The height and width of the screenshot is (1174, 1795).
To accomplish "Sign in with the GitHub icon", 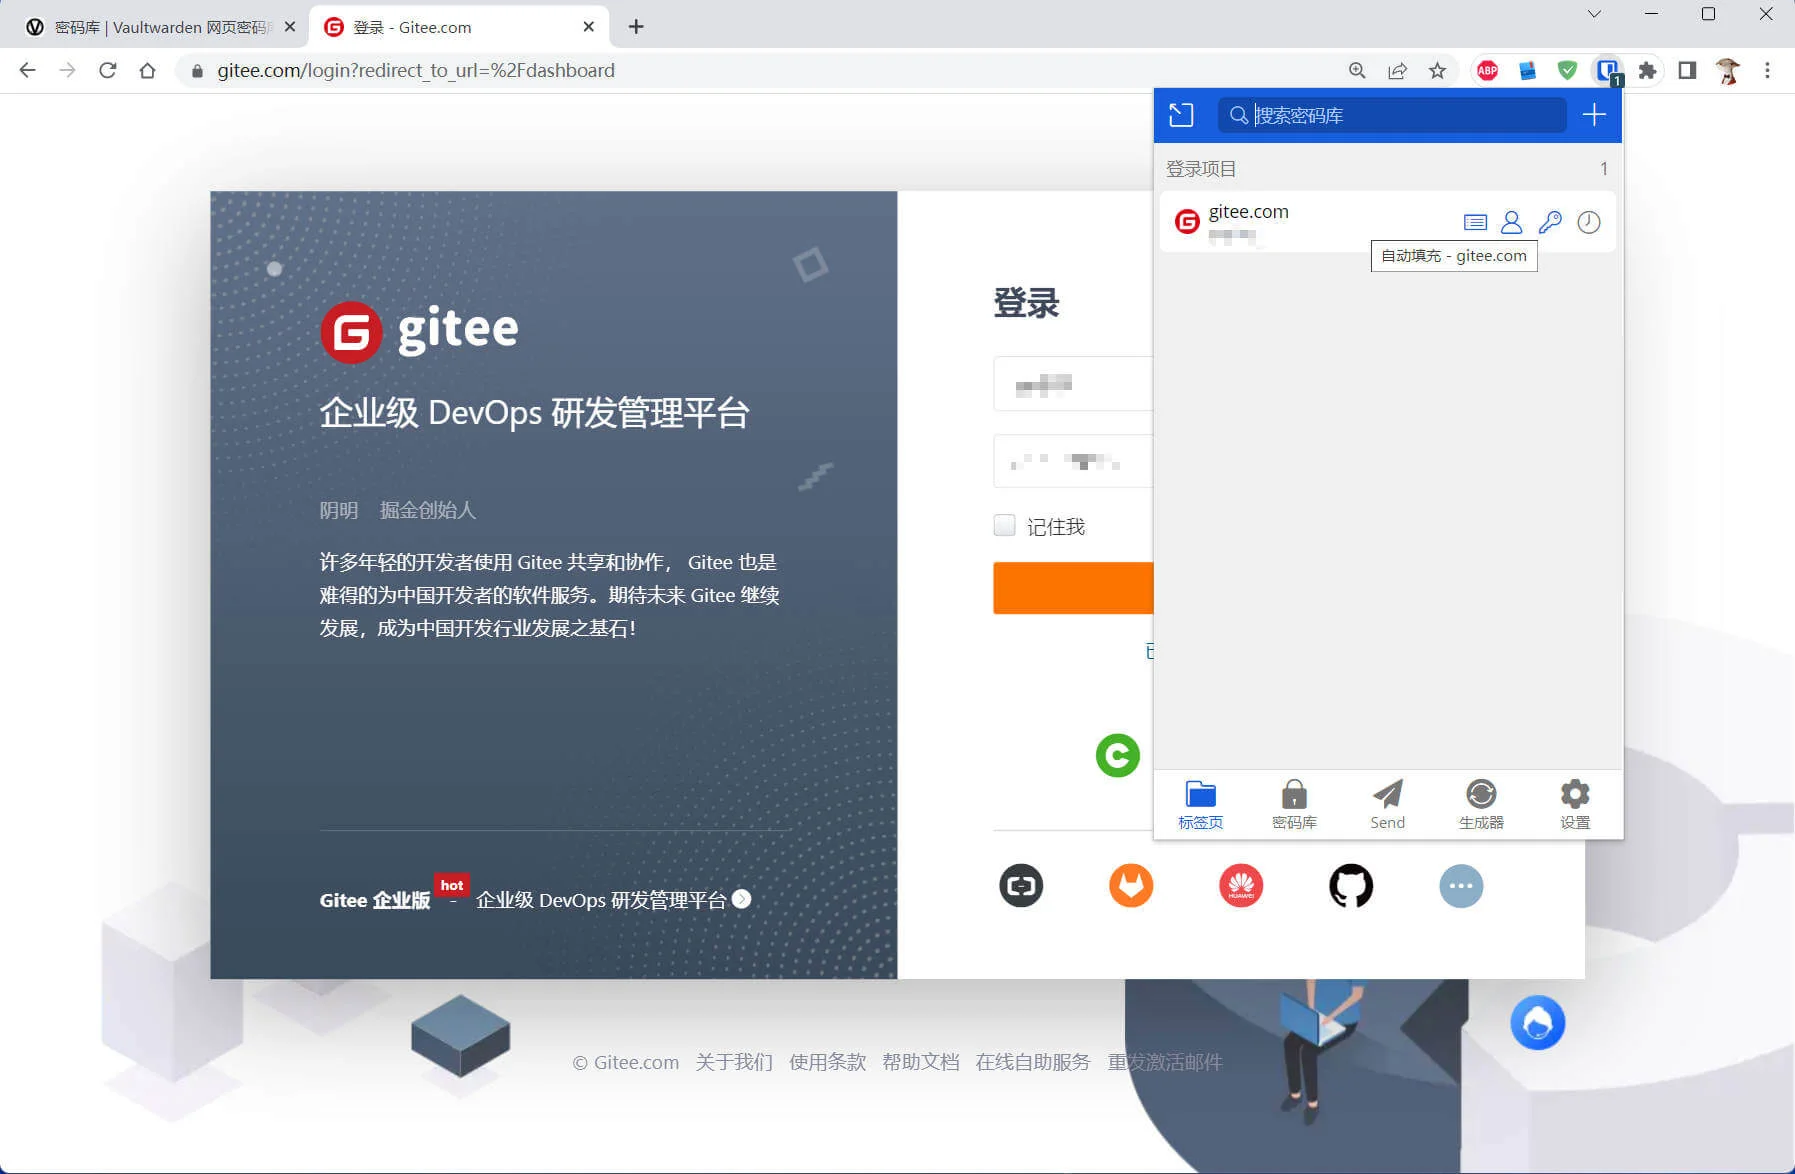I will click(1351, 886).
